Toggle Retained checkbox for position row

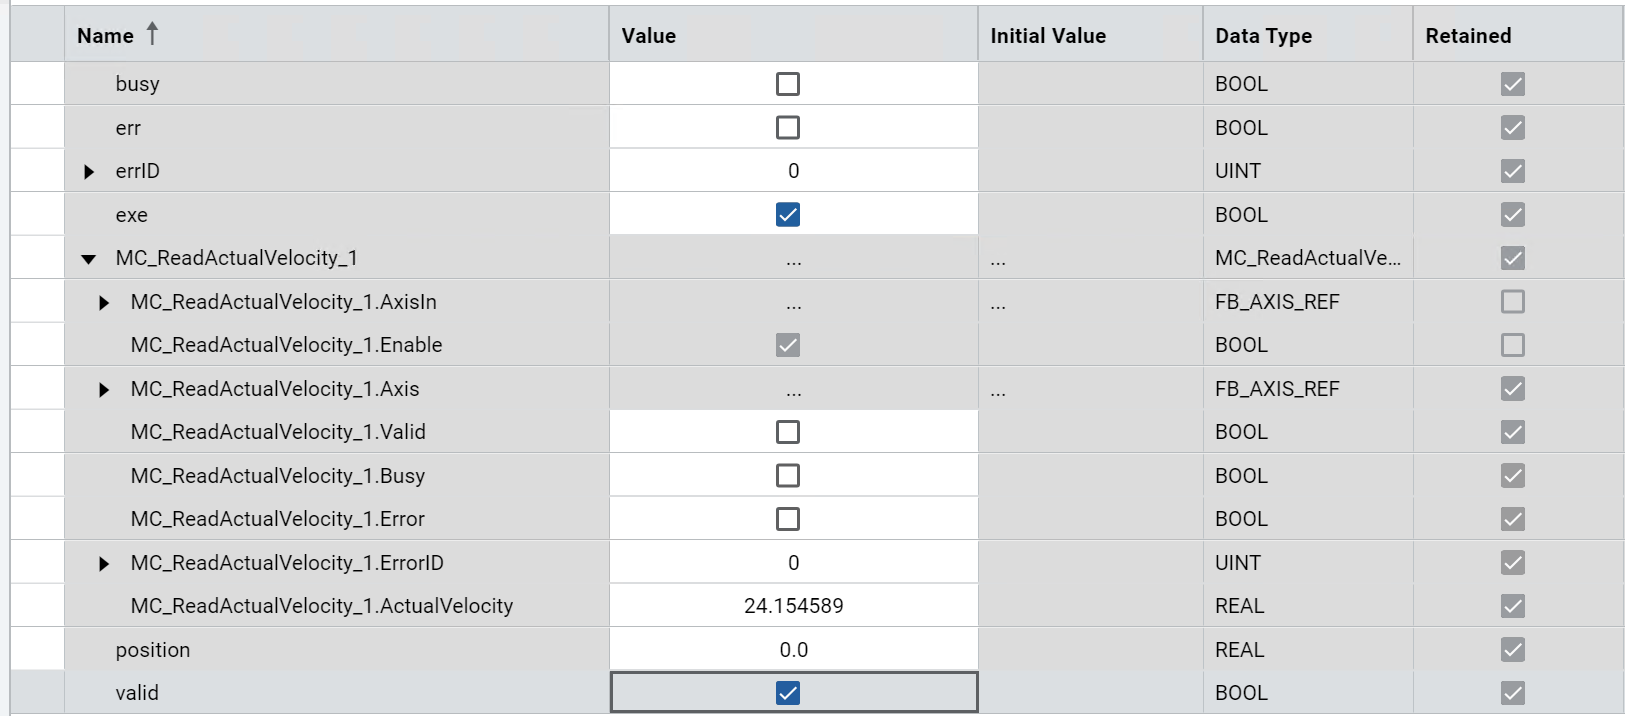point(1512,650)
